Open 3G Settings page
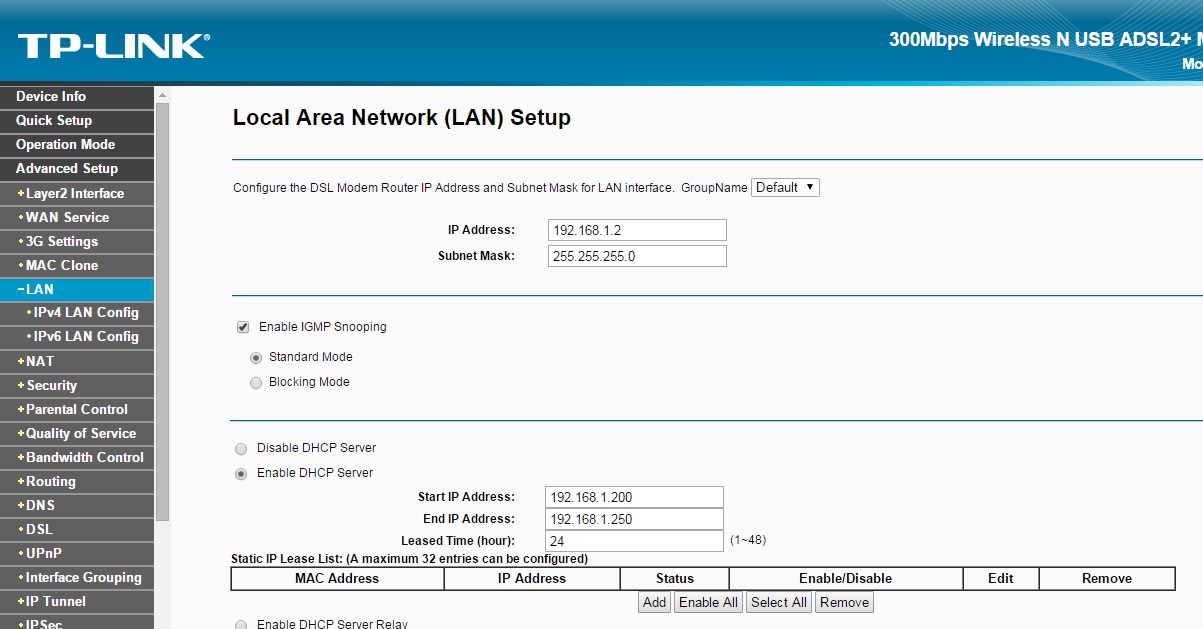Screen dimensions: 1203x629 coord(77,242)
